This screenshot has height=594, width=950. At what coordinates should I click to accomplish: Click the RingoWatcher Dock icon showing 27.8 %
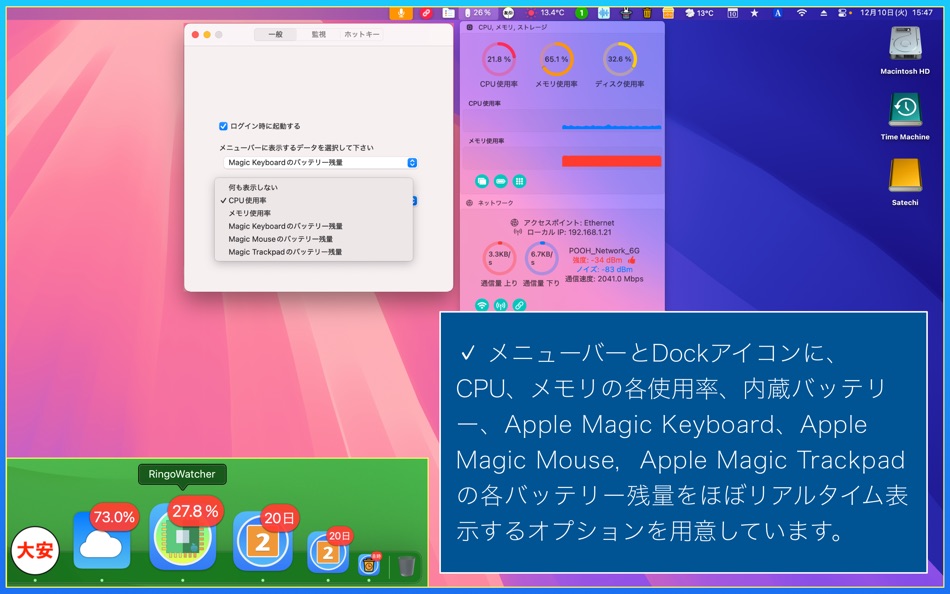[x=182, y=536]
